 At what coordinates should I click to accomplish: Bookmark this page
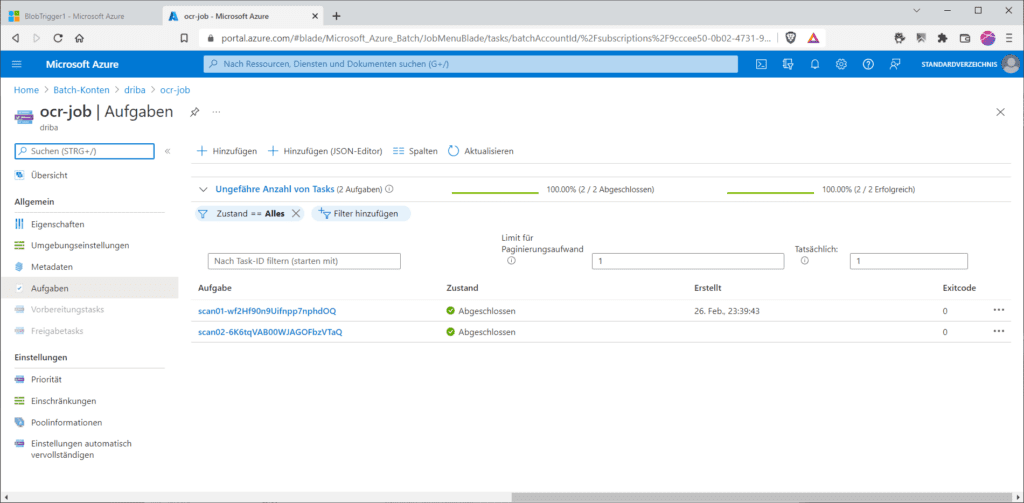(185, 38)
